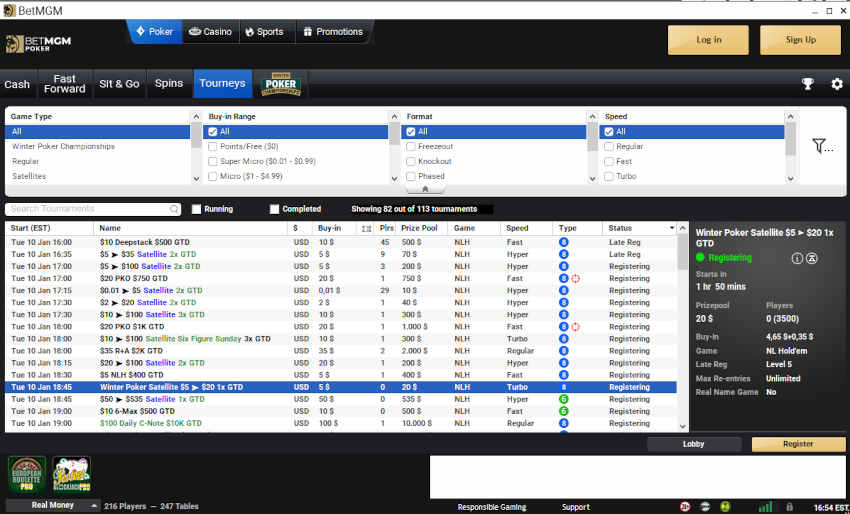Viewport: 850px width, 514px height.
Task: Click the type icon of $35 R+A $2K GTD
Action: tap(564, 351)
